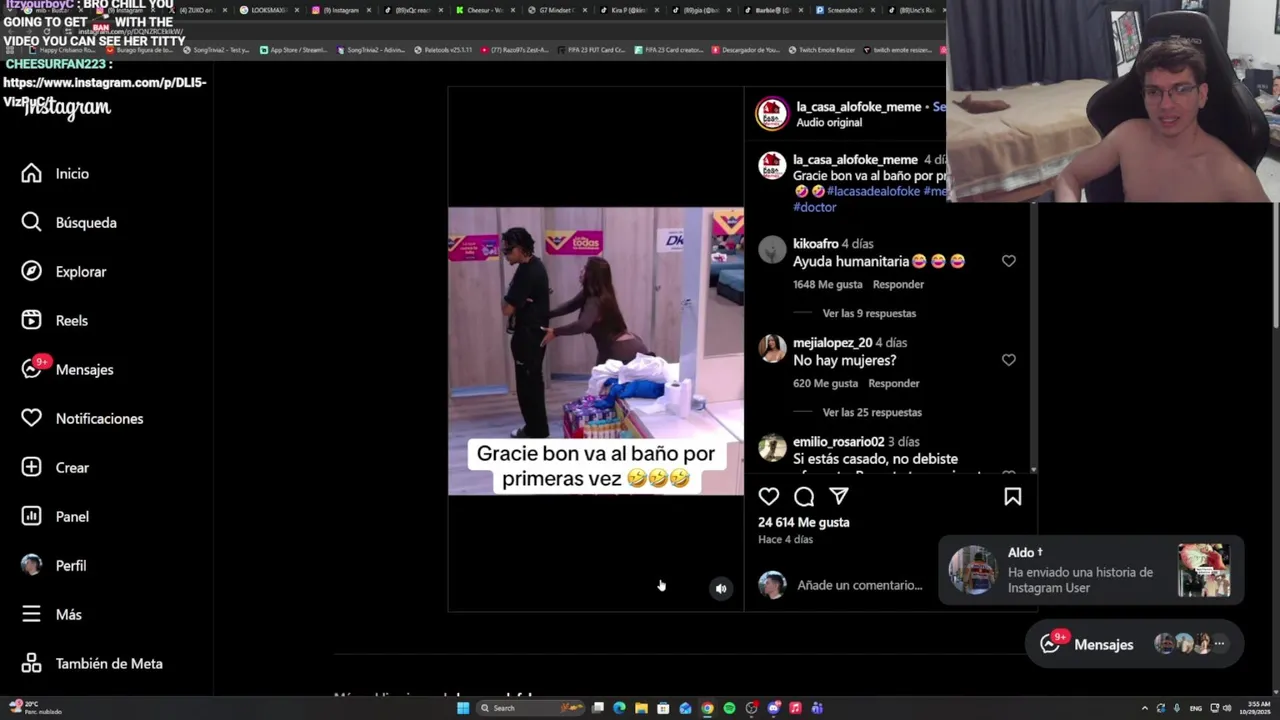Open kikoafro username link
Image resolution: width=1280 pixels, height=720 pixels.
(x=816, y=244)
